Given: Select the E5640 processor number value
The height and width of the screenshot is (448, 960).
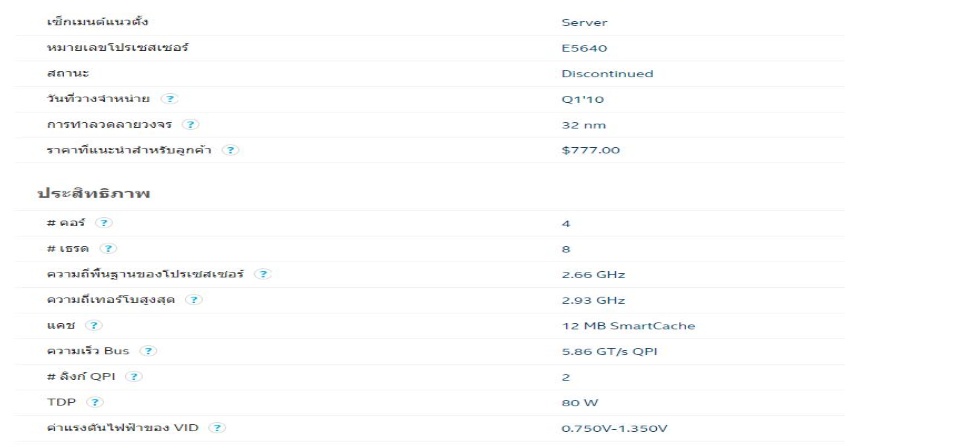Looking at the screenshot, I should [x=584, y=48].
